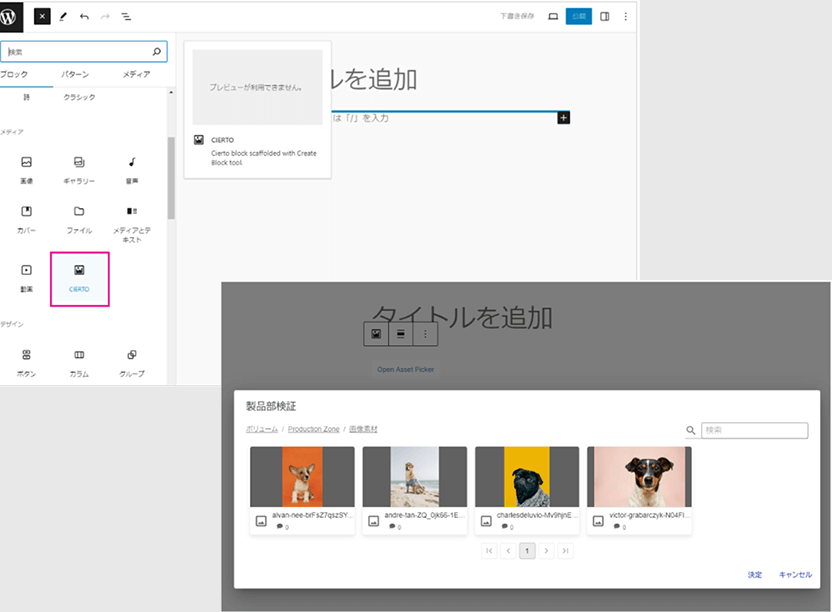Click the block list scroll-up arrow
The height and width of the screenshot is (612, 832).
tap(171, 92)
